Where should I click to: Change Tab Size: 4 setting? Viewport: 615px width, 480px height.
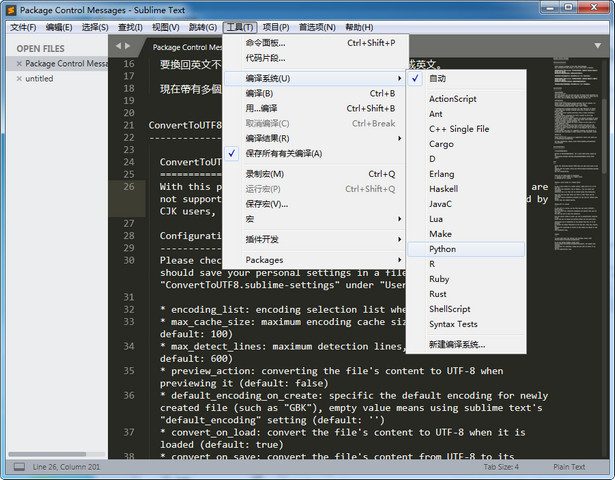click(x=501, y=467)
